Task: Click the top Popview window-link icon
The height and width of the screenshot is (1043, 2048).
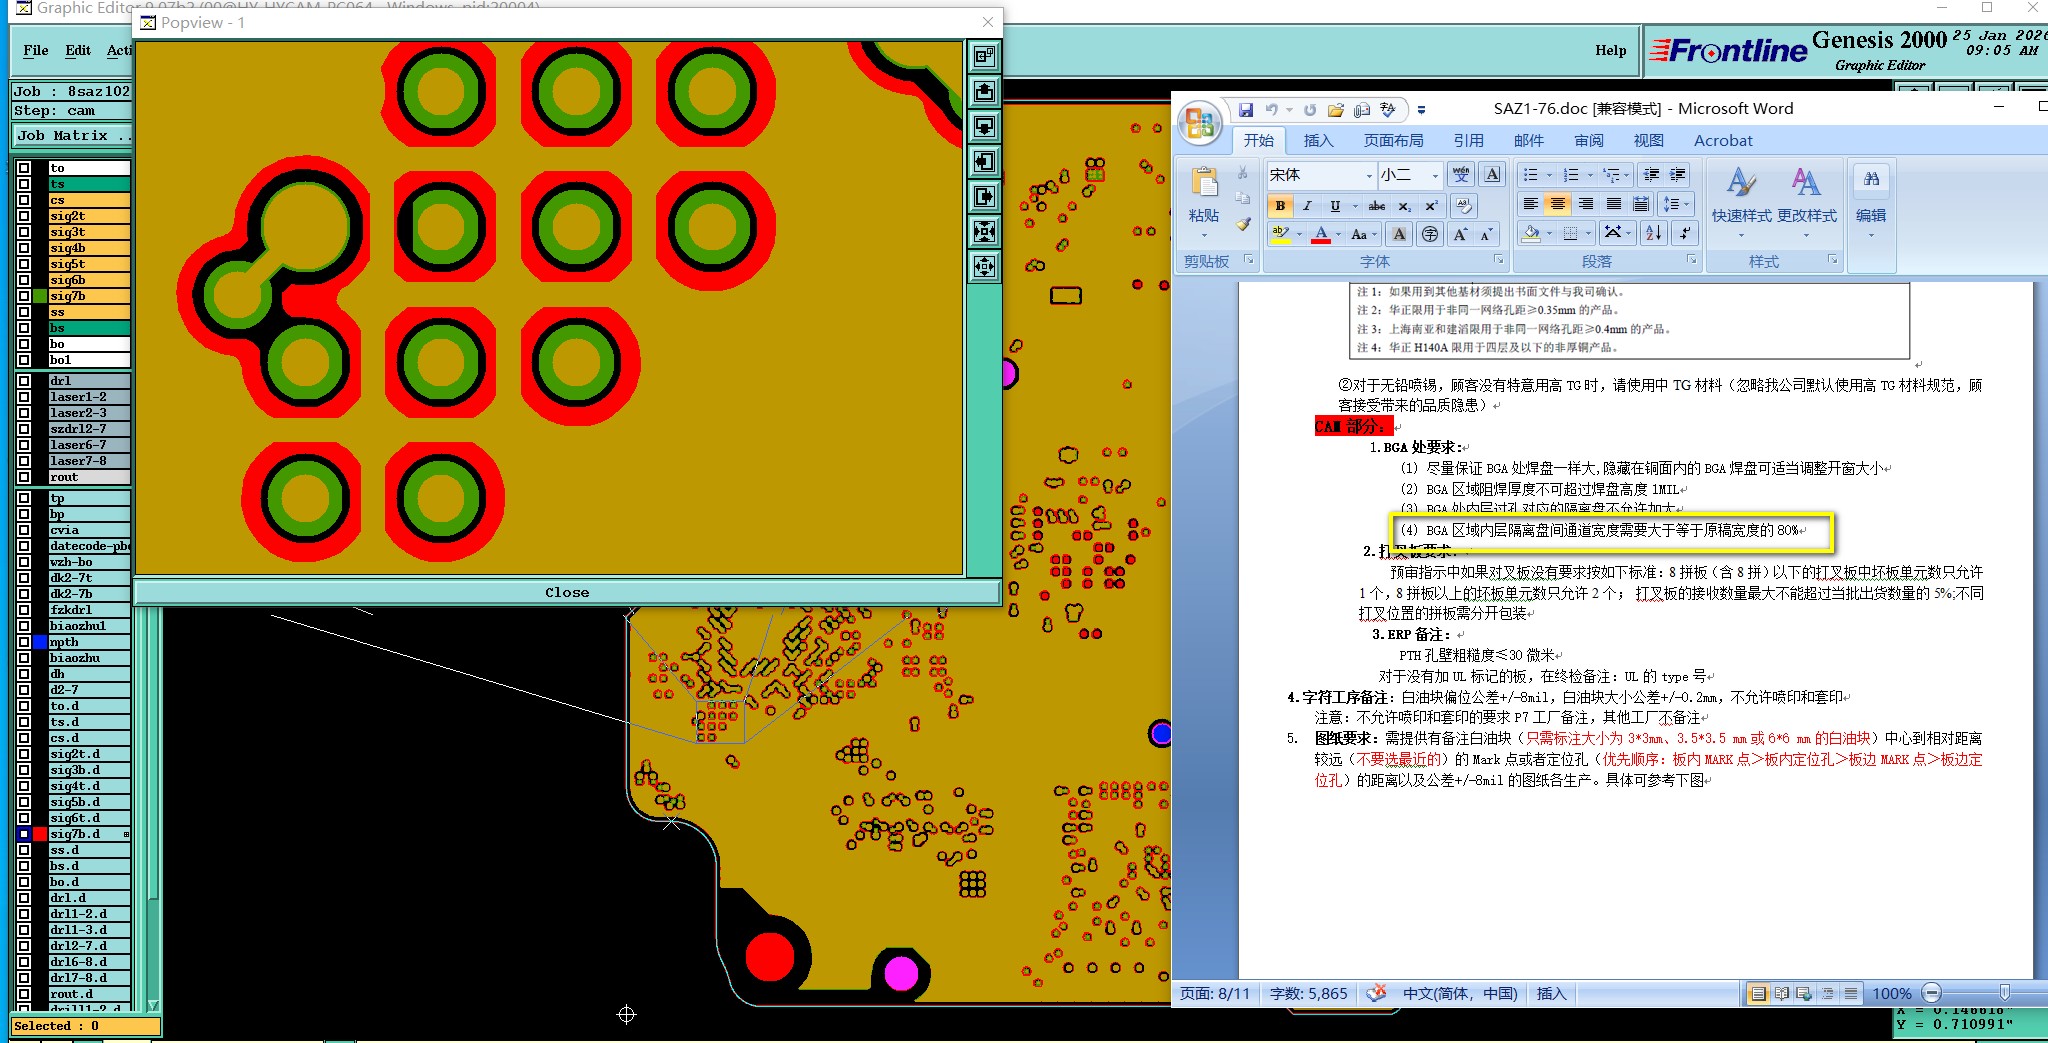Action: 985,57
